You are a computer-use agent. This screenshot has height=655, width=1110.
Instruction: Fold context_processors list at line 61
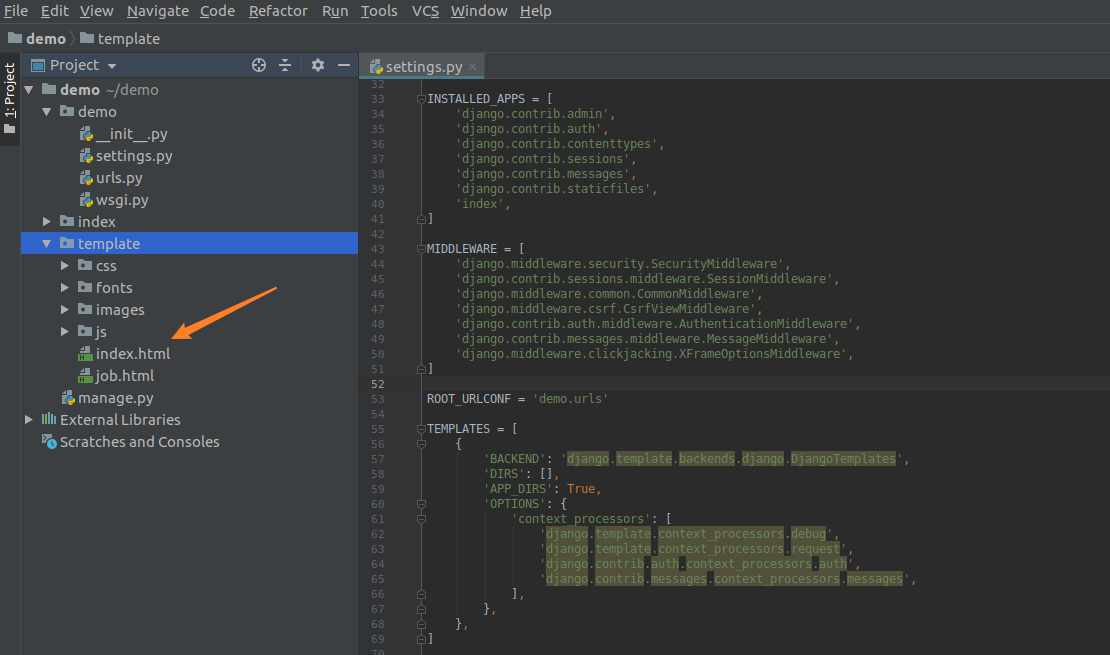(421, 519)
